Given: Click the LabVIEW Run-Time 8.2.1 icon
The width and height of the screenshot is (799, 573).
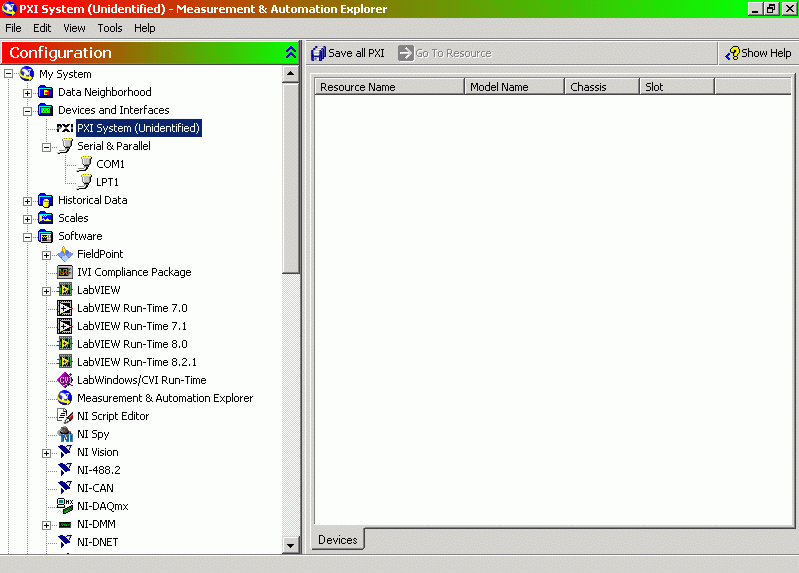Looking at the screenshot, I should [x=65, y=362].
